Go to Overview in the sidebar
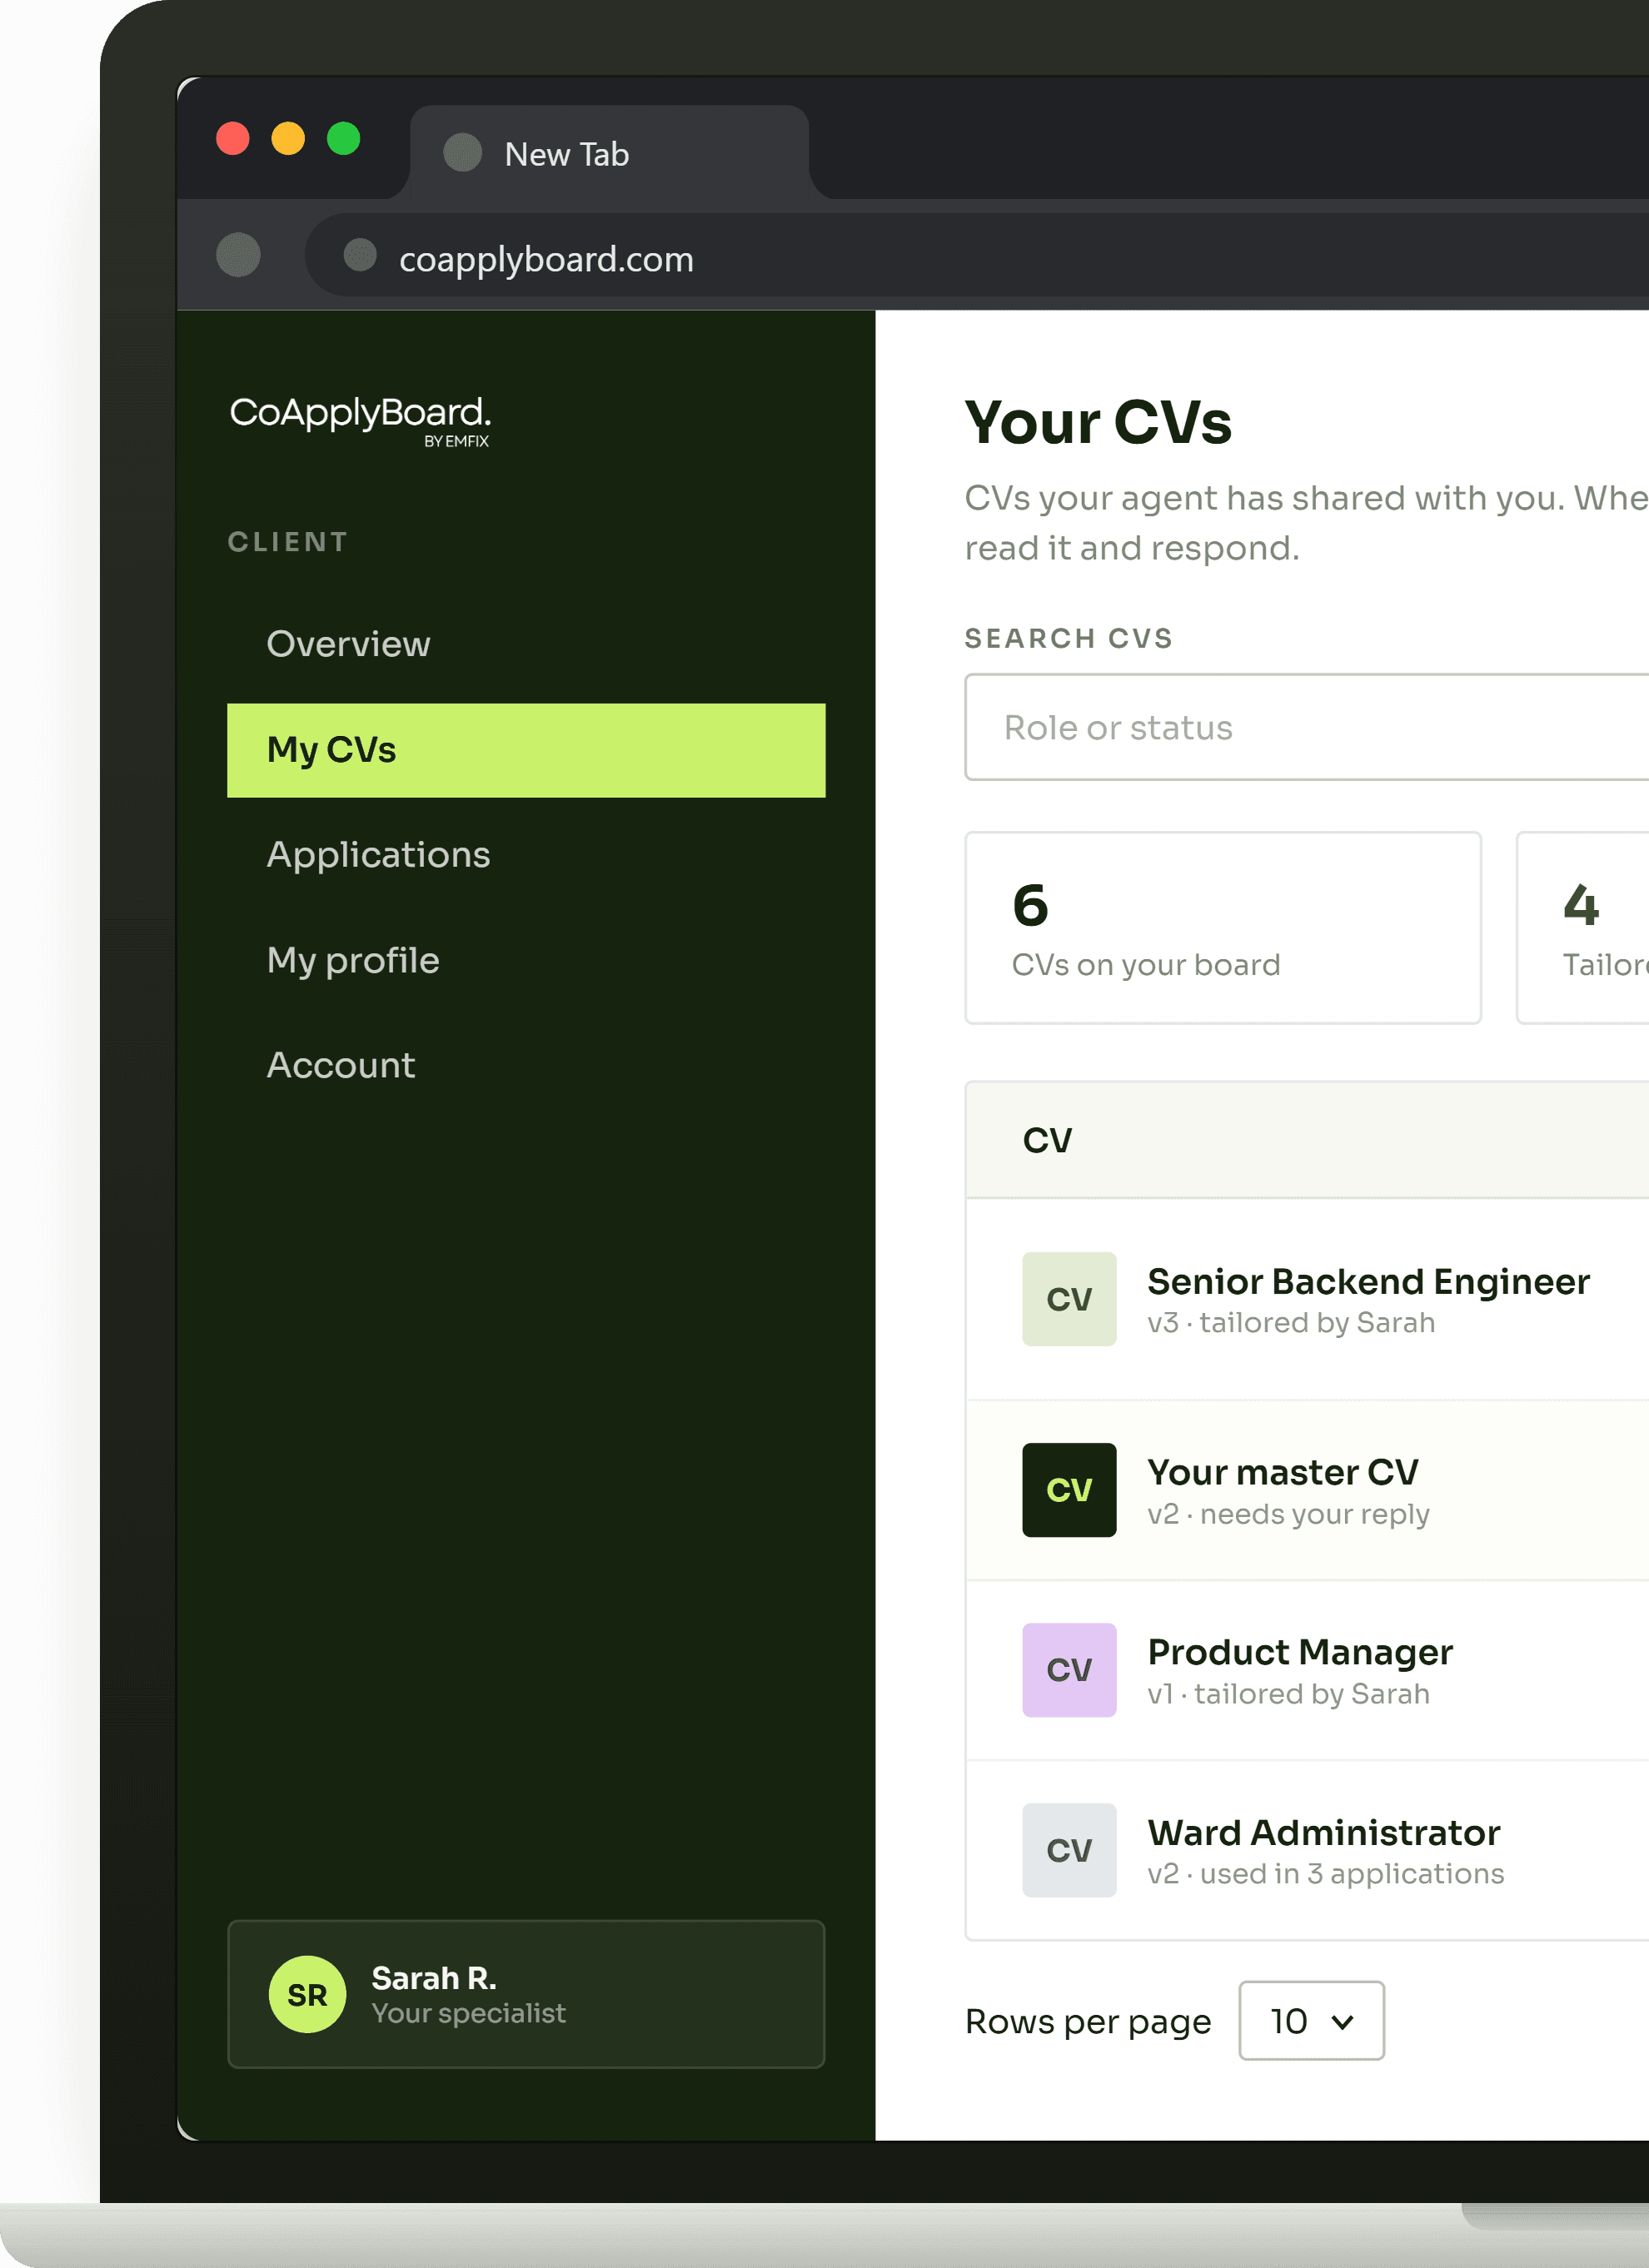 tap(526, 644)
